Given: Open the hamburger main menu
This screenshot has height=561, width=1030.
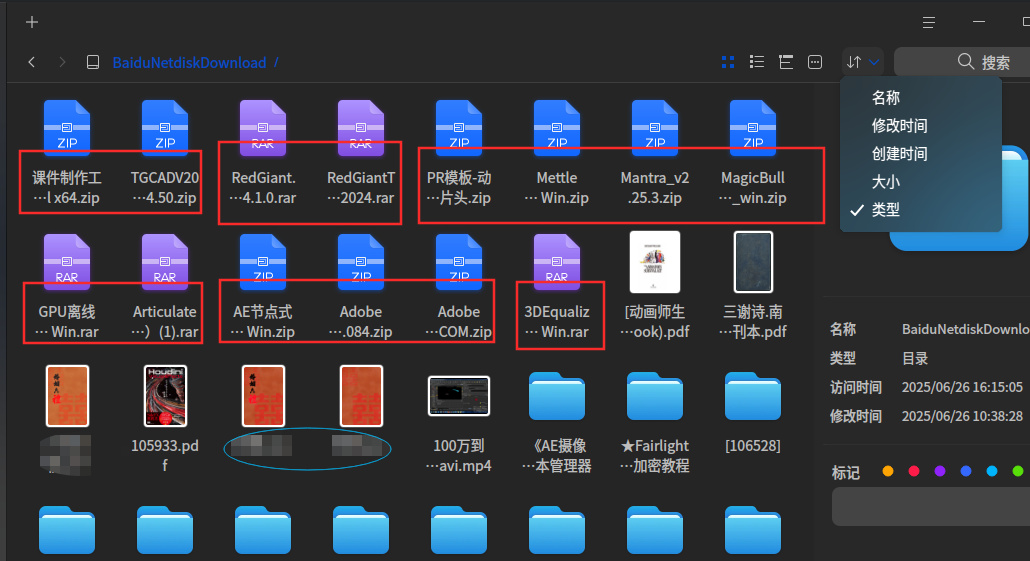Looking at the screenshot, I should coord(929,22).
